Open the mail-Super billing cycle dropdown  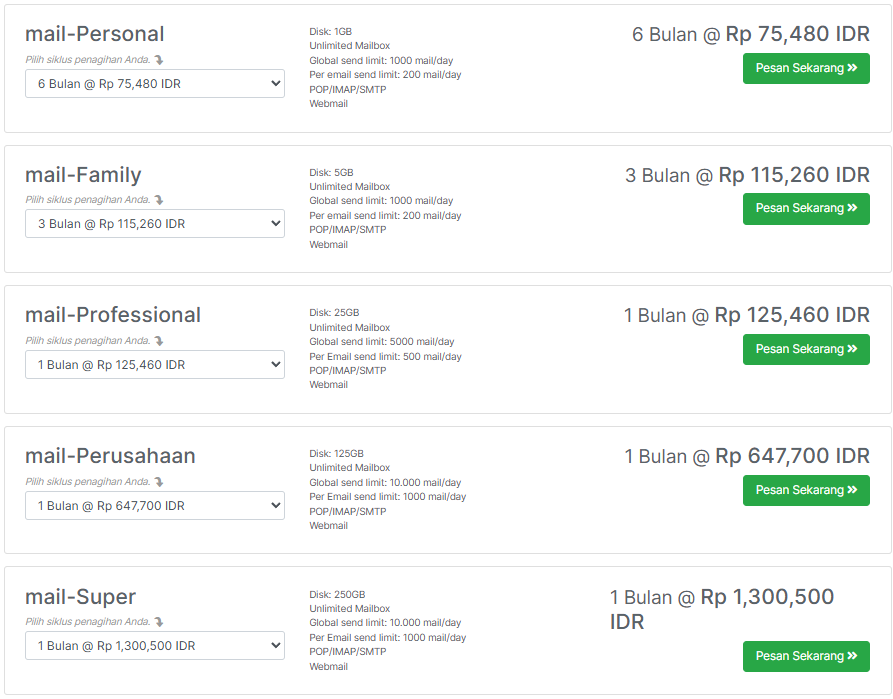point(155,645)
